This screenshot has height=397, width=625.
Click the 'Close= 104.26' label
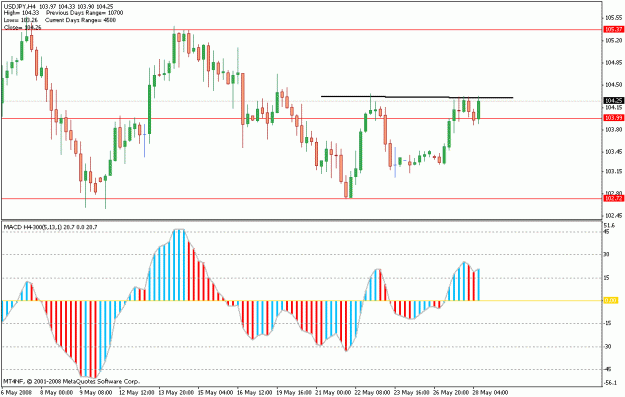point(22,28)
